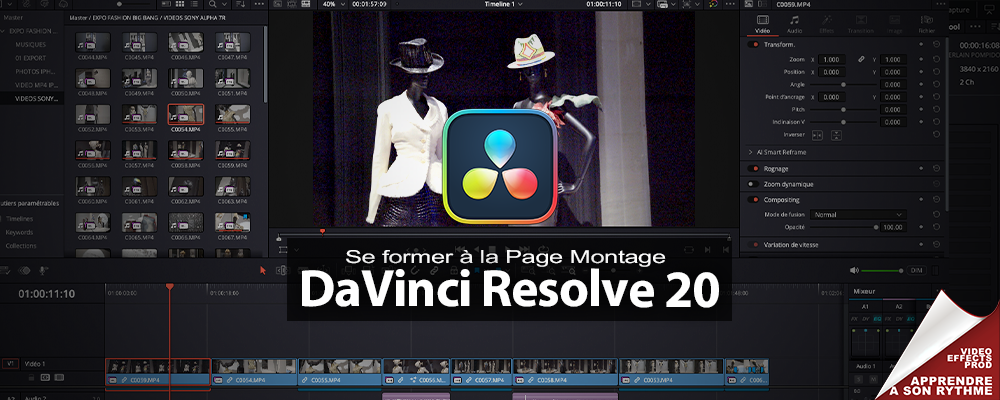Open the Keywords smart bin

[x=19, y=232]
